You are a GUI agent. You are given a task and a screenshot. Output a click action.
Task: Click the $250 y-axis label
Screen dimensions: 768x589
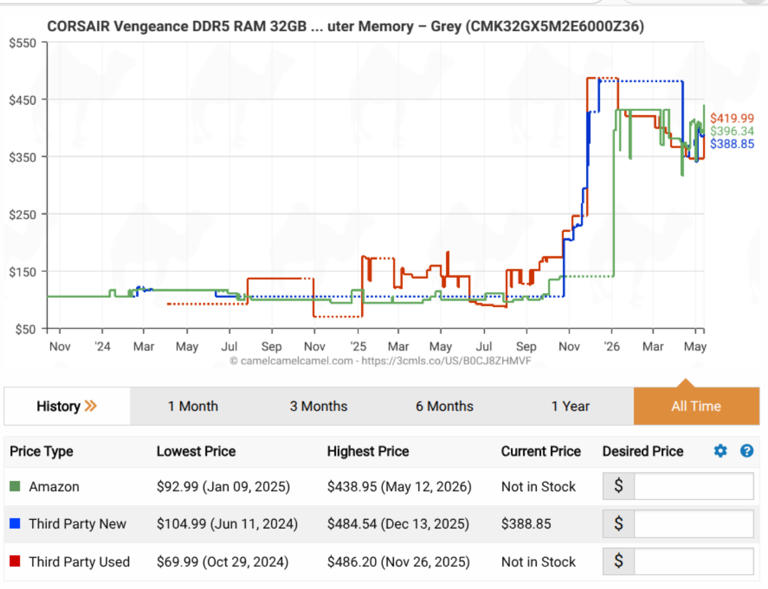click(23, 214)
